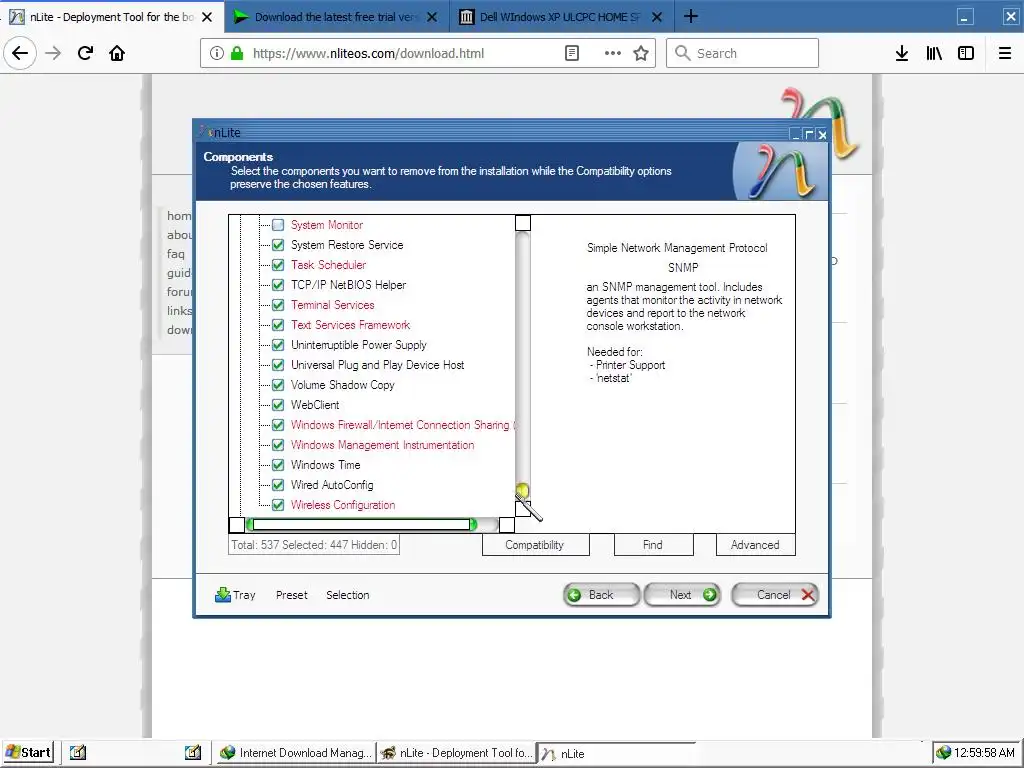The image size is (1024, 768).
Task: Close the Dell Windows XP ULCPC tab
Action: [658, 17]
